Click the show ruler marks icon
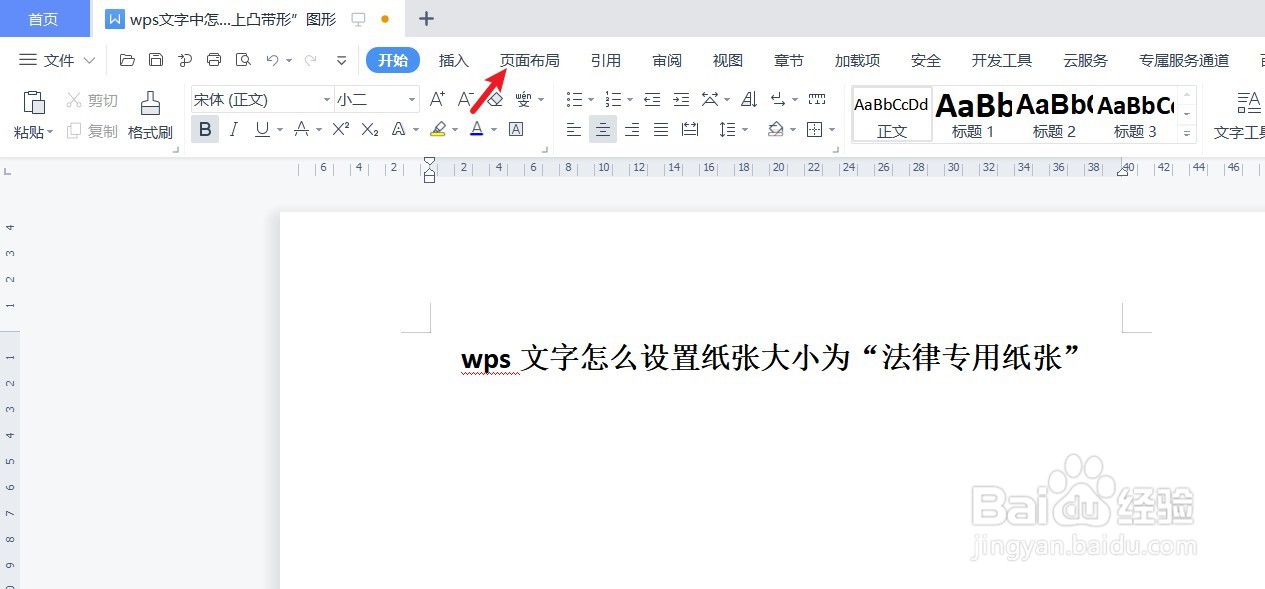This screenshot has height=589, width=1265. (x=817, y=99)
